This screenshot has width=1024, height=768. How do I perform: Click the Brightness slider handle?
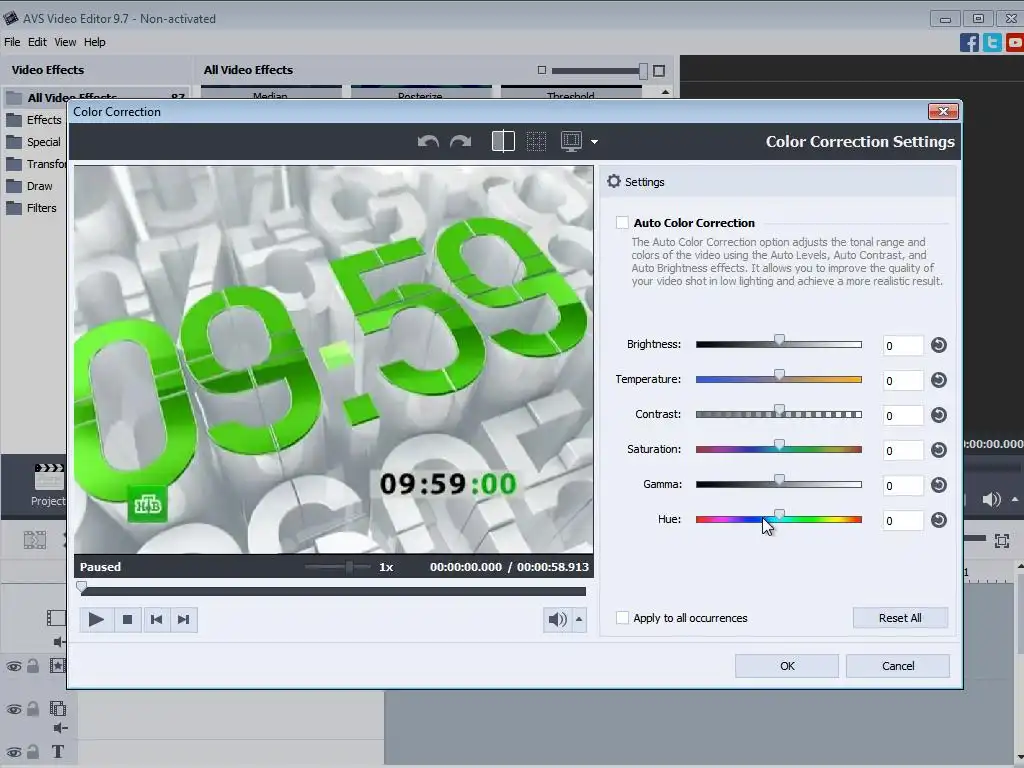[779, 341]
